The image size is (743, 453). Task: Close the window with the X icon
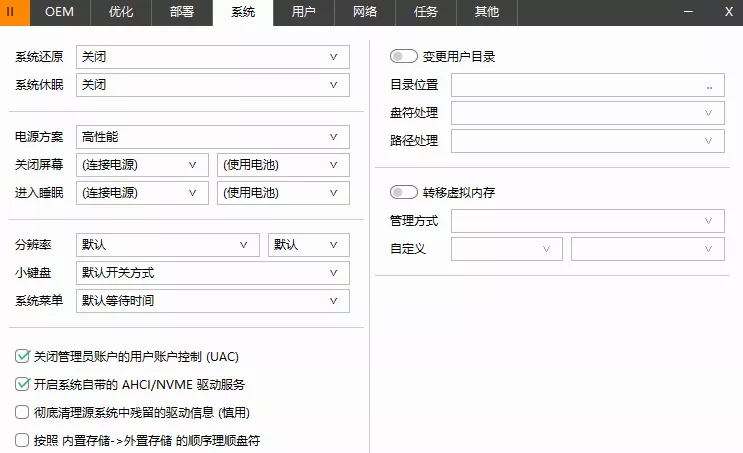click(x=727, y=12)
